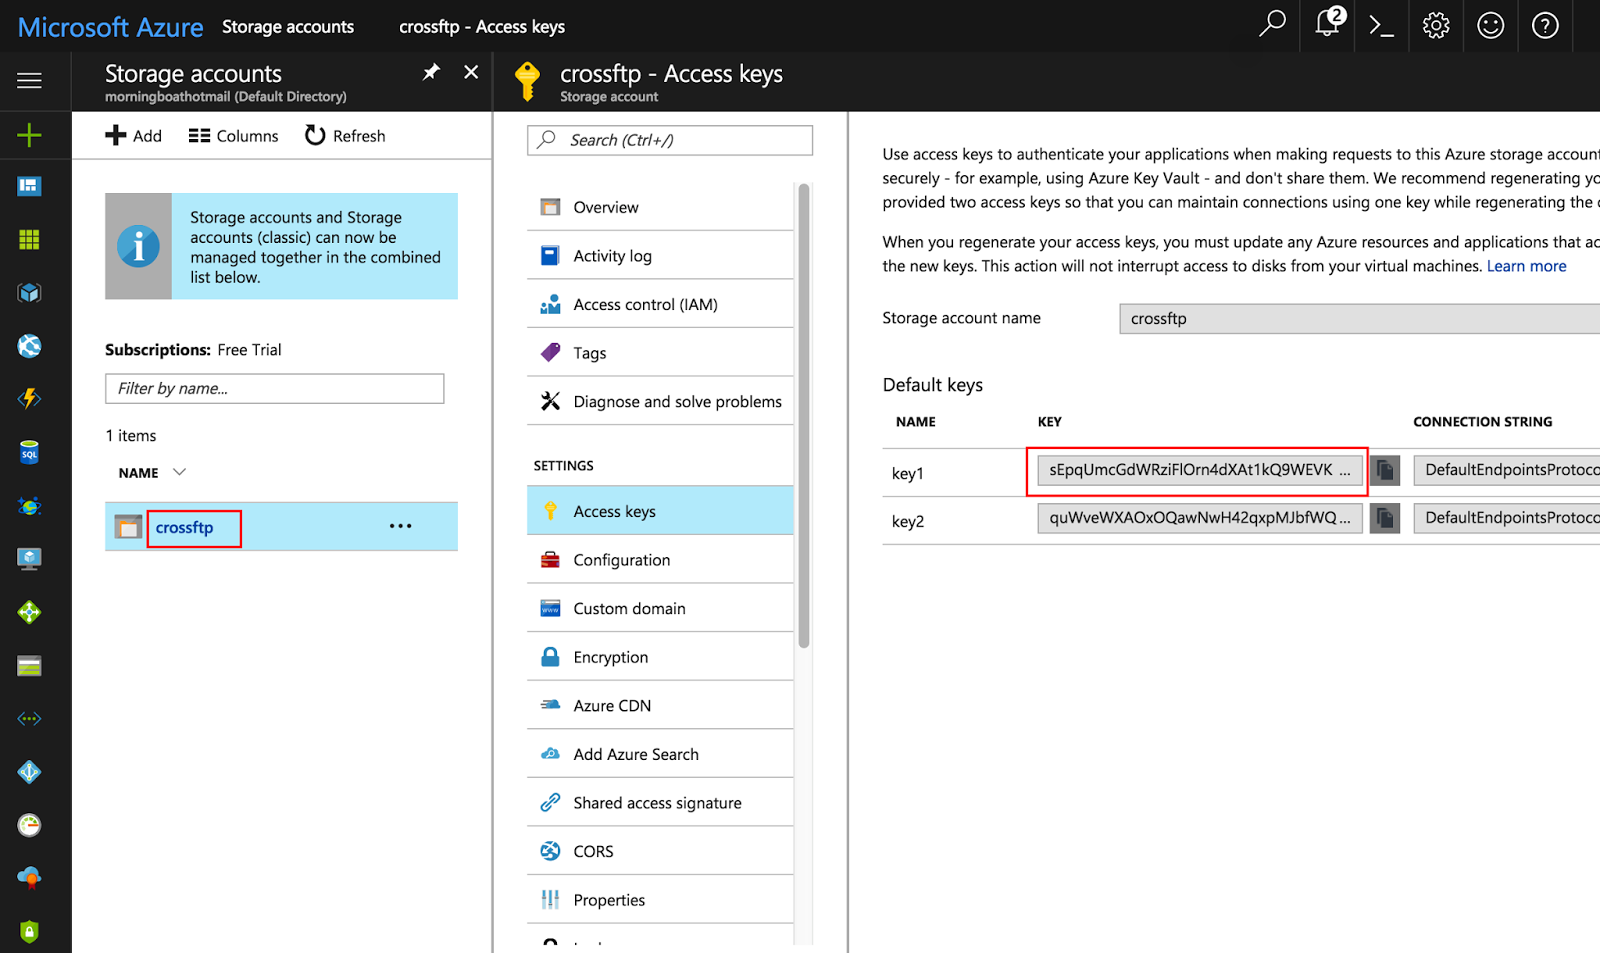Open the Help question mark icon
Screen dimensions: 1600x953
click(x=1545, y=25)
